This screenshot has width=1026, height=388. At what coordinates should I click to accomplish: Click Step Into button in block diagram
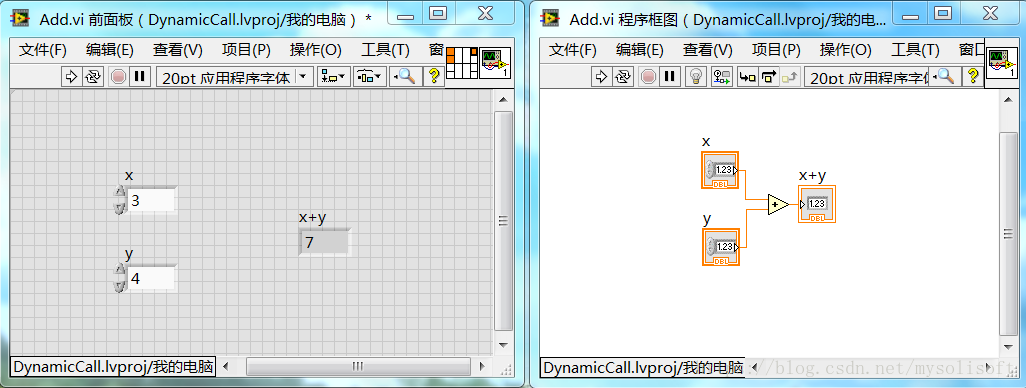(747, 77)
